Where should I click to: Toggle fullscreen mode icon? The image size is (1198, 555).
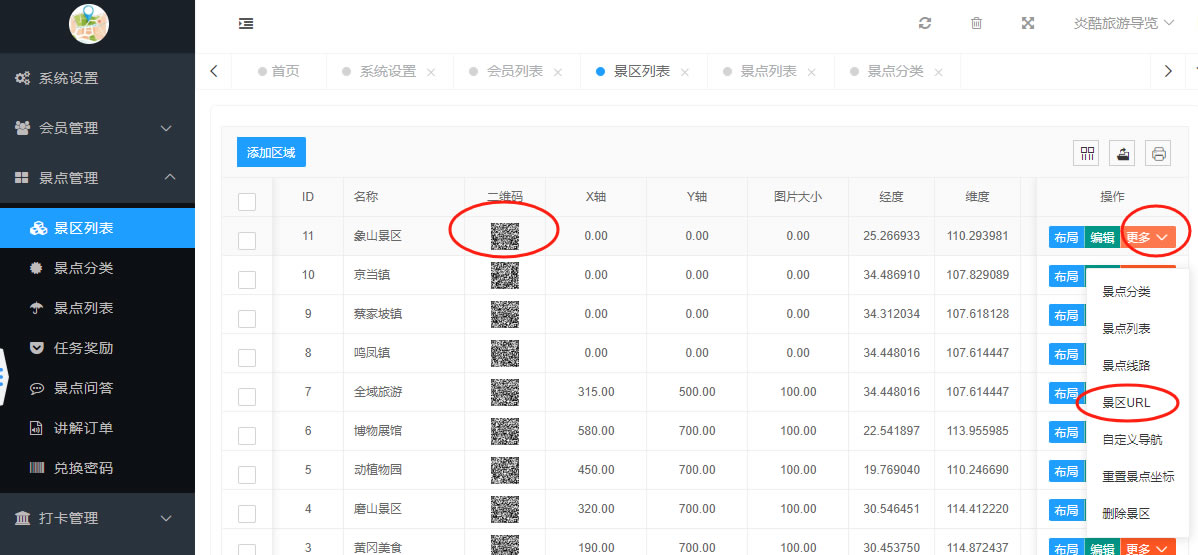[1027, 23]
